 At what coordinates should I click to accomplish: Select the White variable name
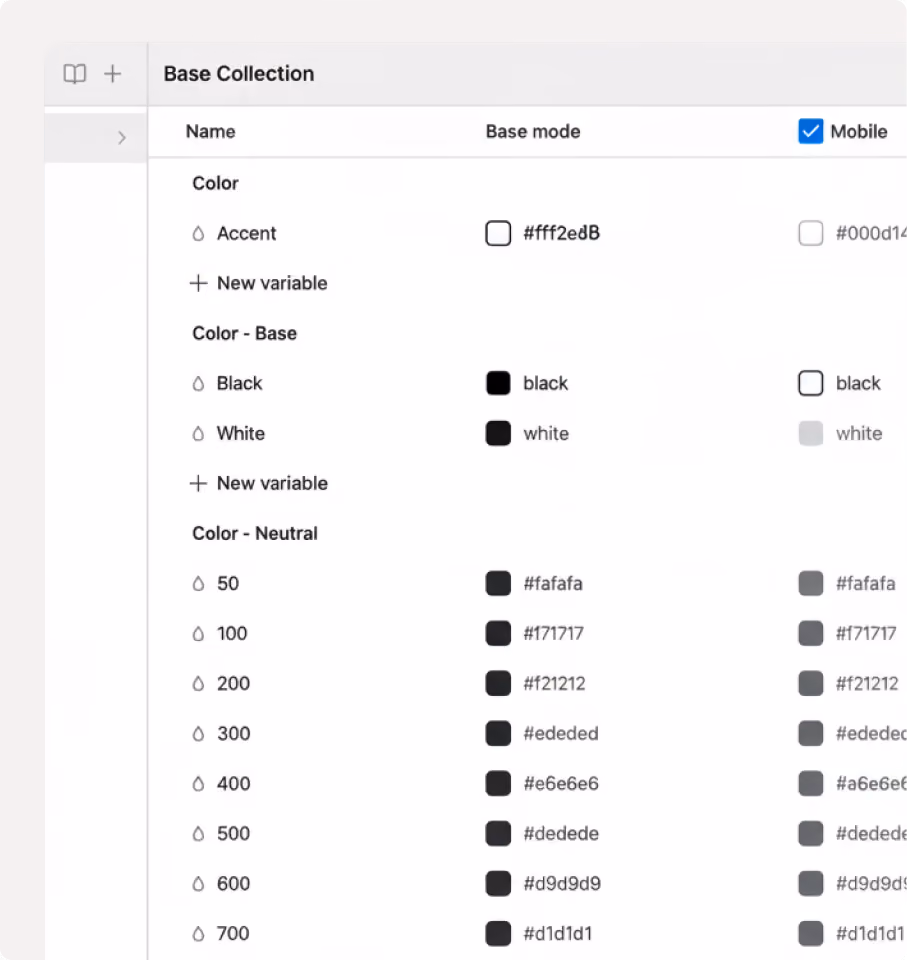pos(241,433)
